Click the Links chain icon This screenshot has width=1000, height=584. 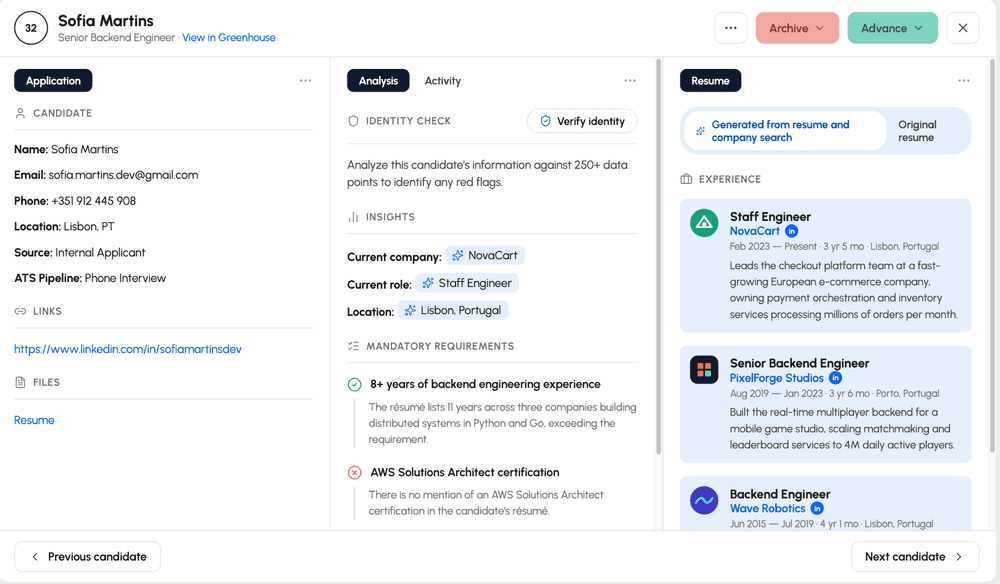click(x=20, y=311)
